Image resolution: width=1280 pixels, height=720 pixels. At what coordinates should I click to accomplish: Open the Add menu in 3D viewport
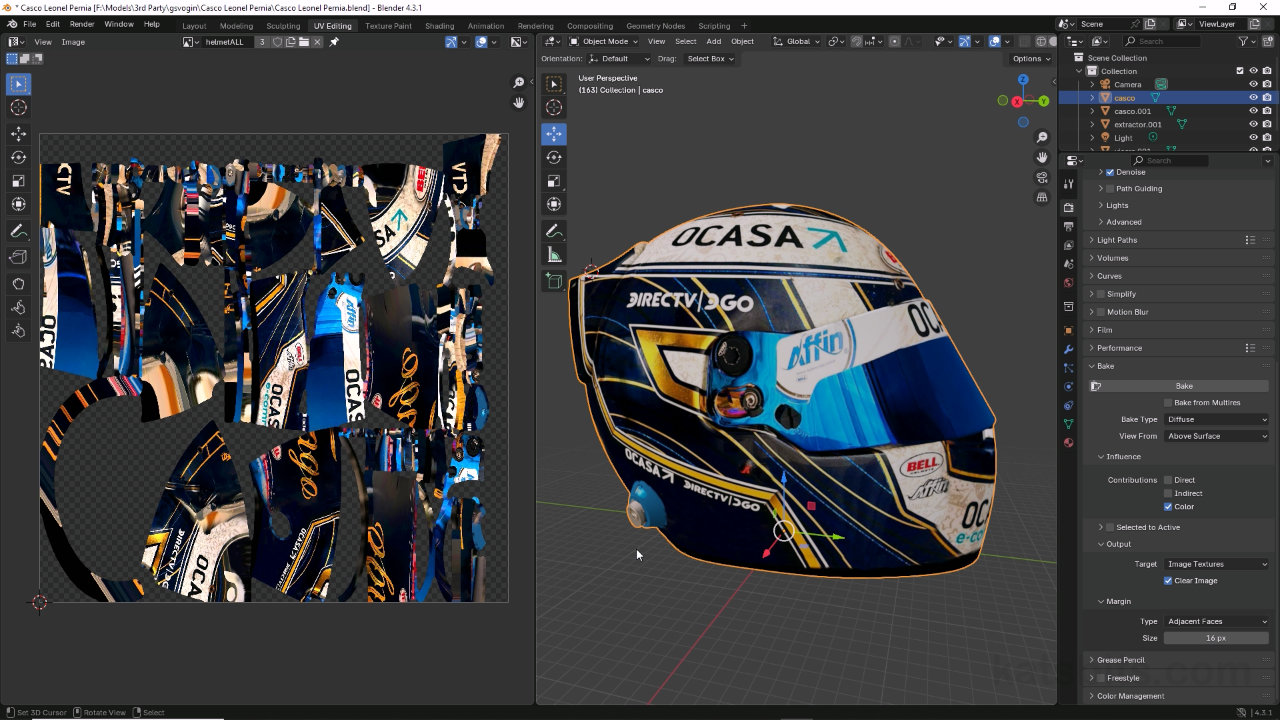point(713,41)
